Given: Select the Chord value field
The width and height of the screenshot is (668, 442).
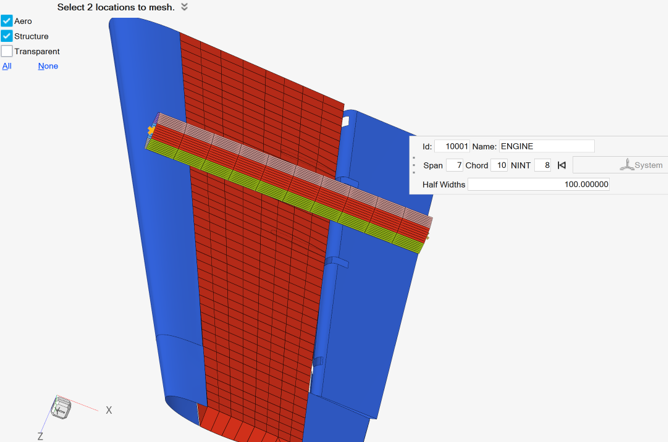Looking at the screenshot, I should 500,165.
